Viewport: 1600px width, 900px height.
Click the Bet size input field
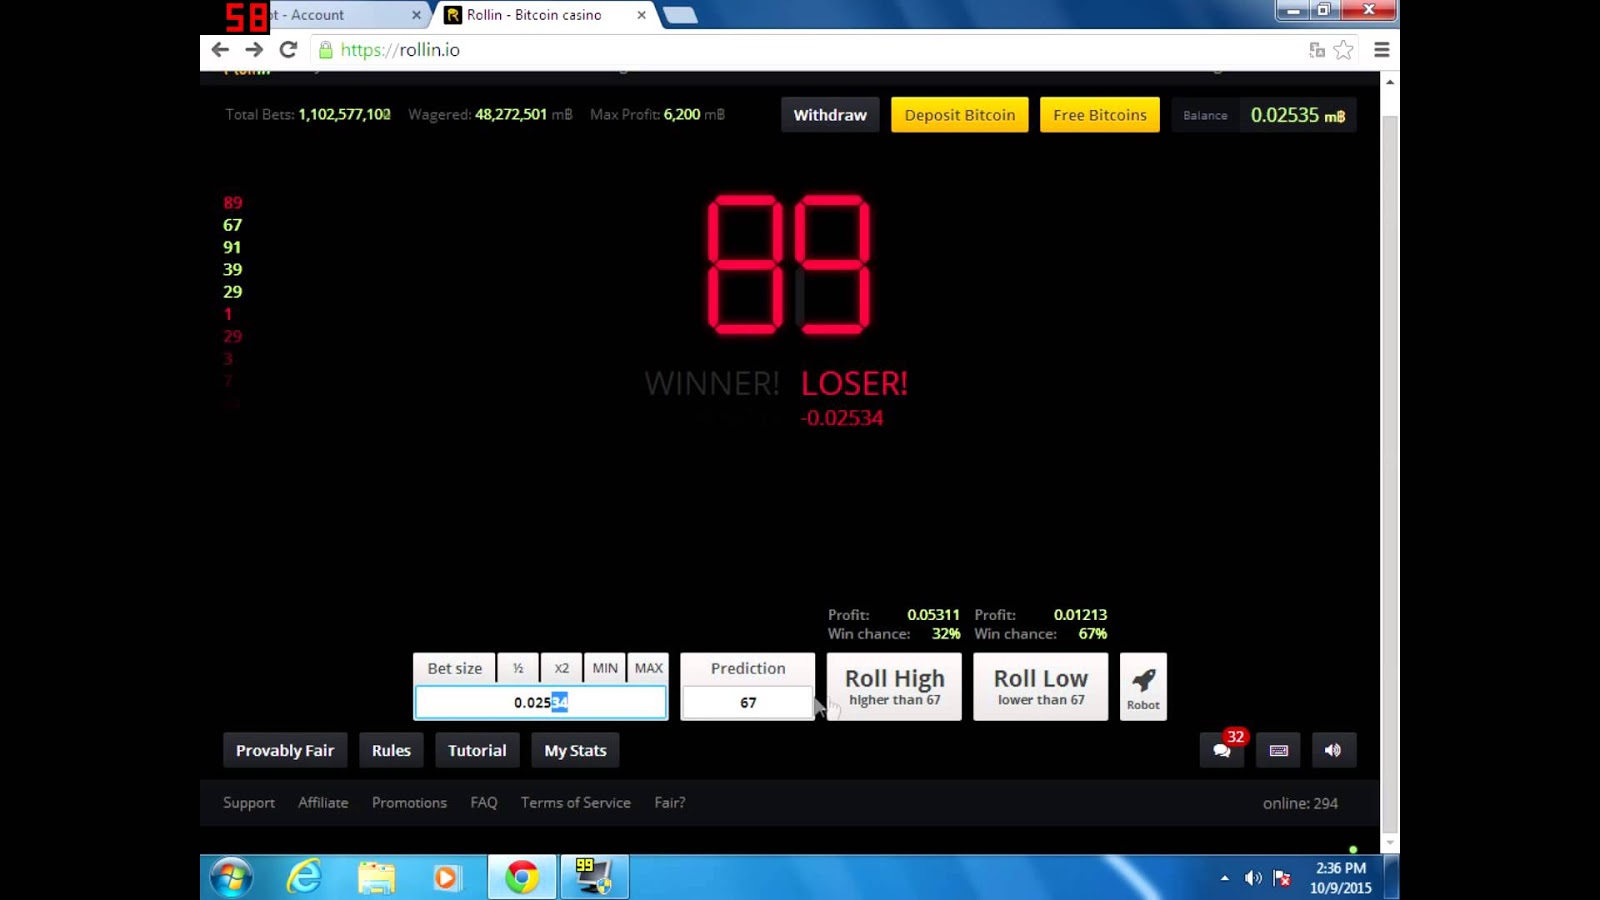click(541, 702)
